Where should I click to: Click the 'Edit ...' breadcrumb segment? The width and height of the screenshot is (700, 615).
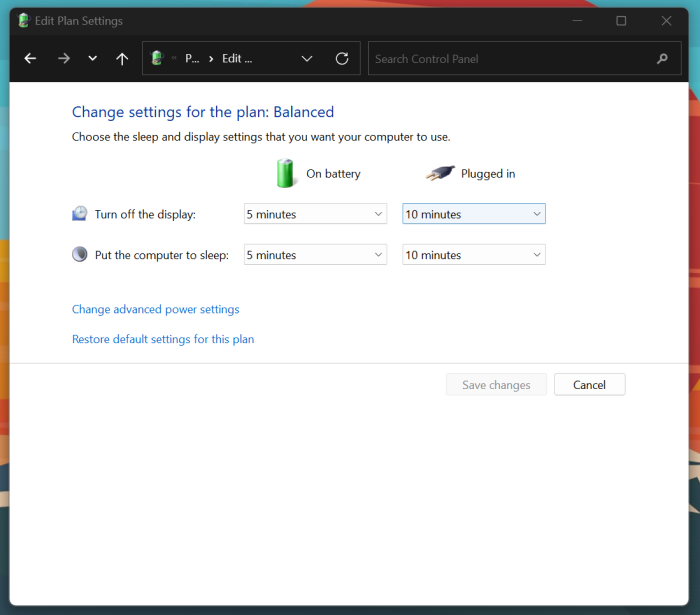tap(237, 58)
